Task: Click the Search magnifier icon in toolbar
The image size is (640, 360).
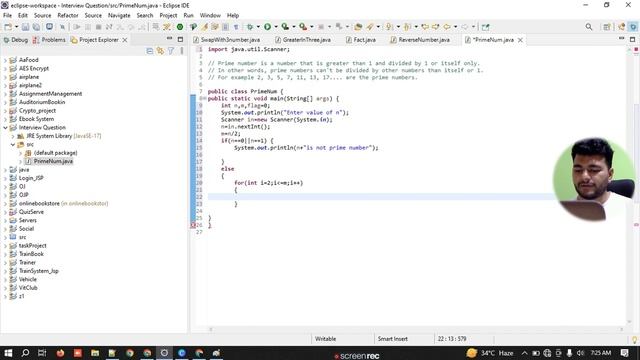Action: [x=589, y=27]
